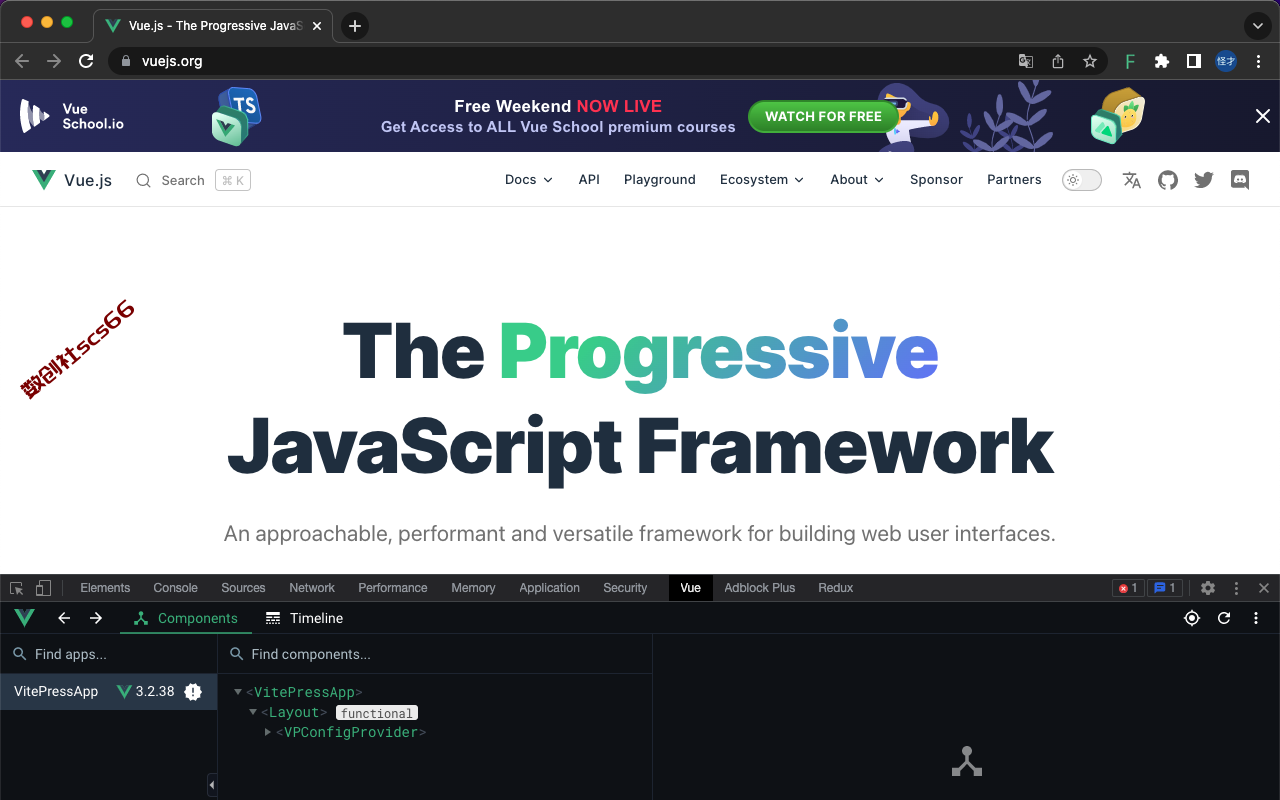
Task: Click the Vue.js logo home link
Action: click(x=72, y=180)
